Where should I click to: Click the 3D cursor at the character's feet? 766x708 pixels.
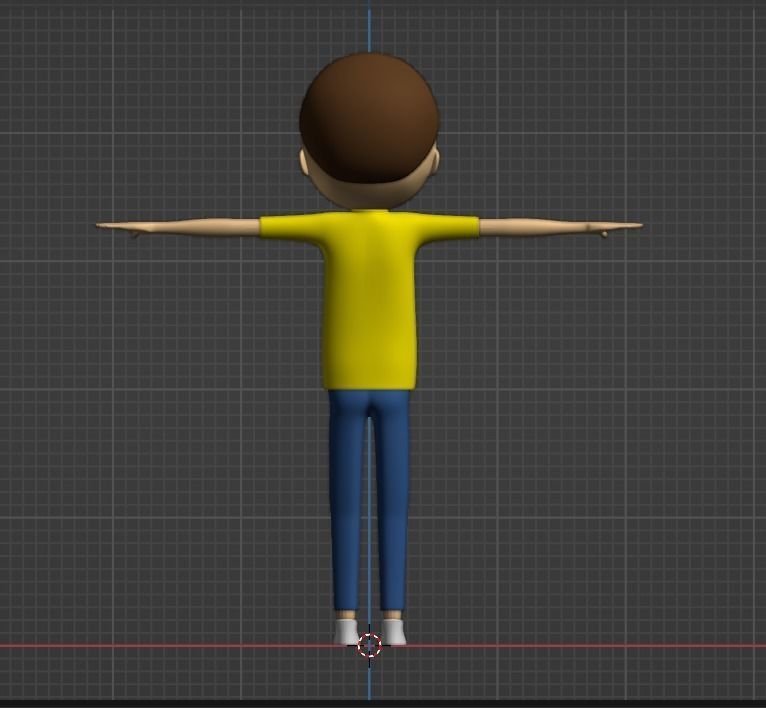[369, 645]
